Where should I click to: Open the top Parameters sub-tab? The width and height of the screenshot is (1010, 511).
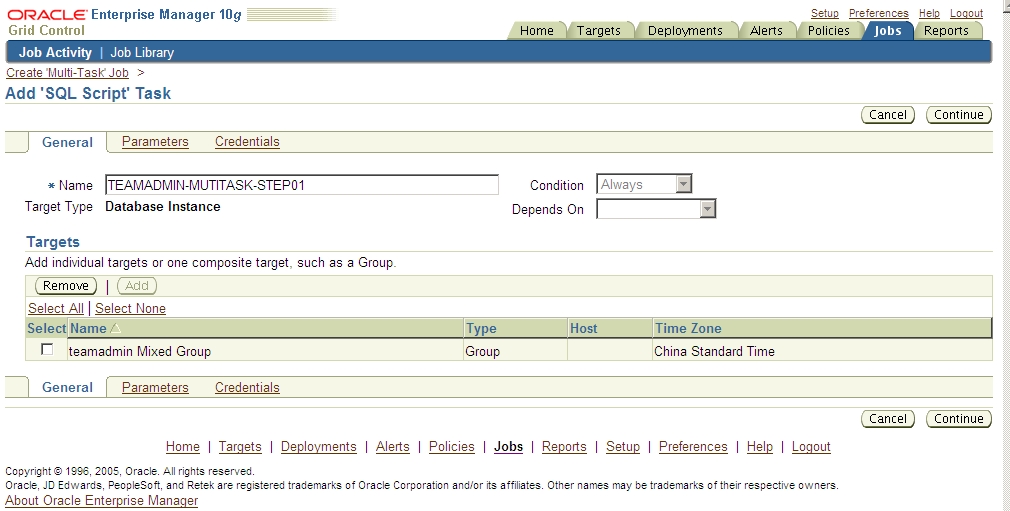155,142
